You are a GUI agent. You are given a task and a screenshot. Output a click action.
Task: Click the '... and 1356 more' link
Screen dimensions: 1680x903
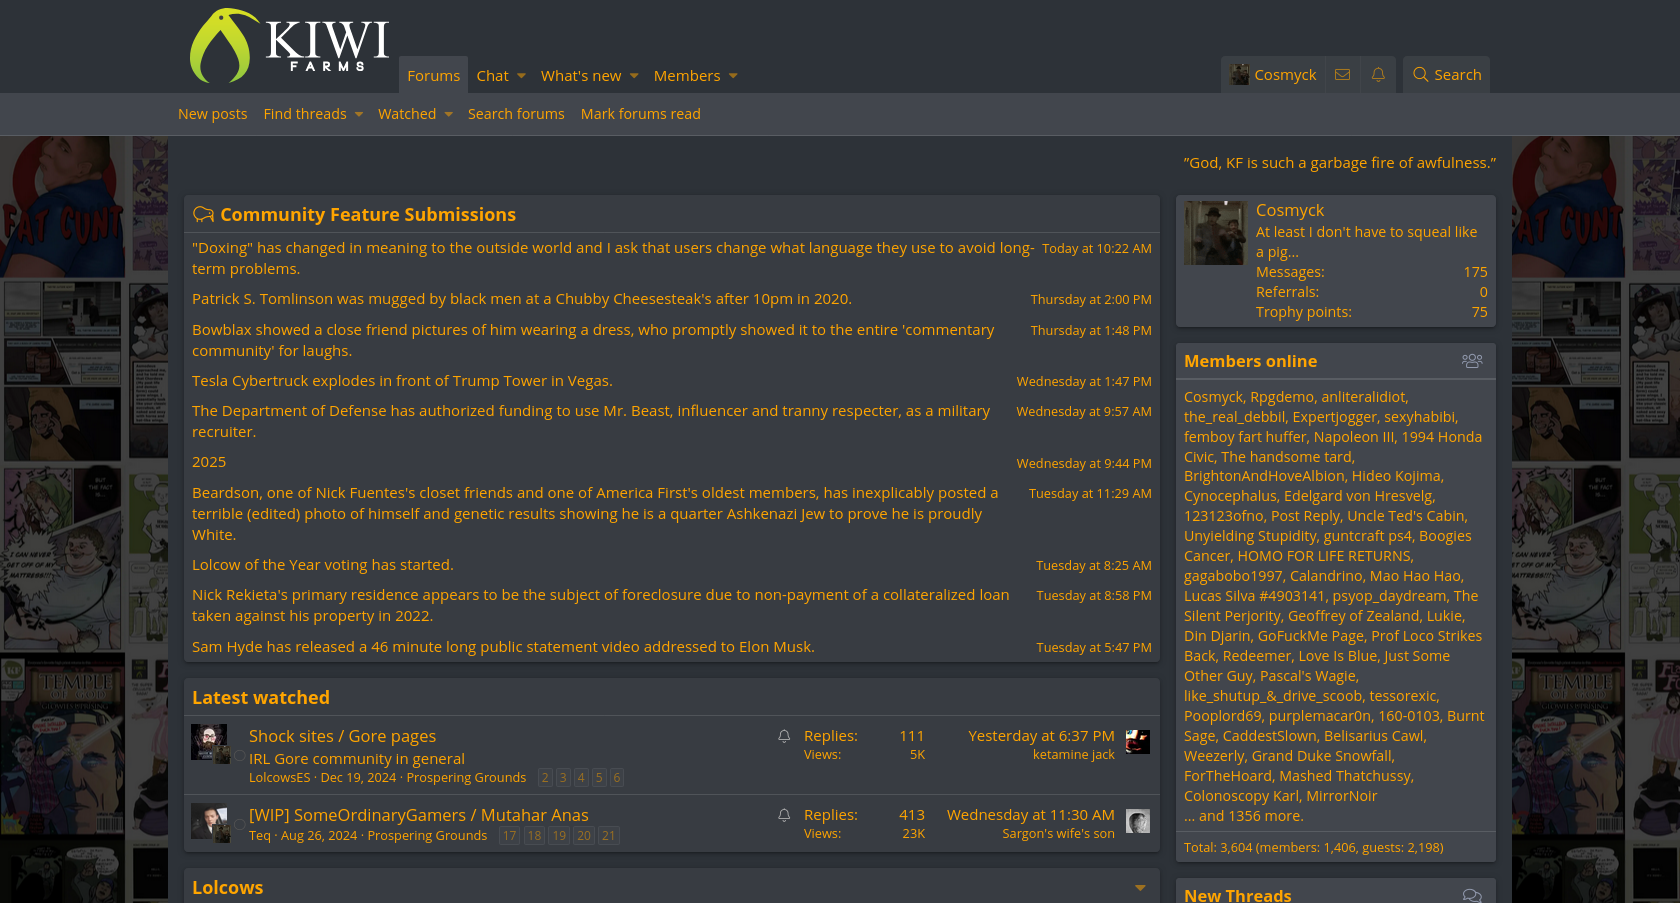tap(1244, 816)
